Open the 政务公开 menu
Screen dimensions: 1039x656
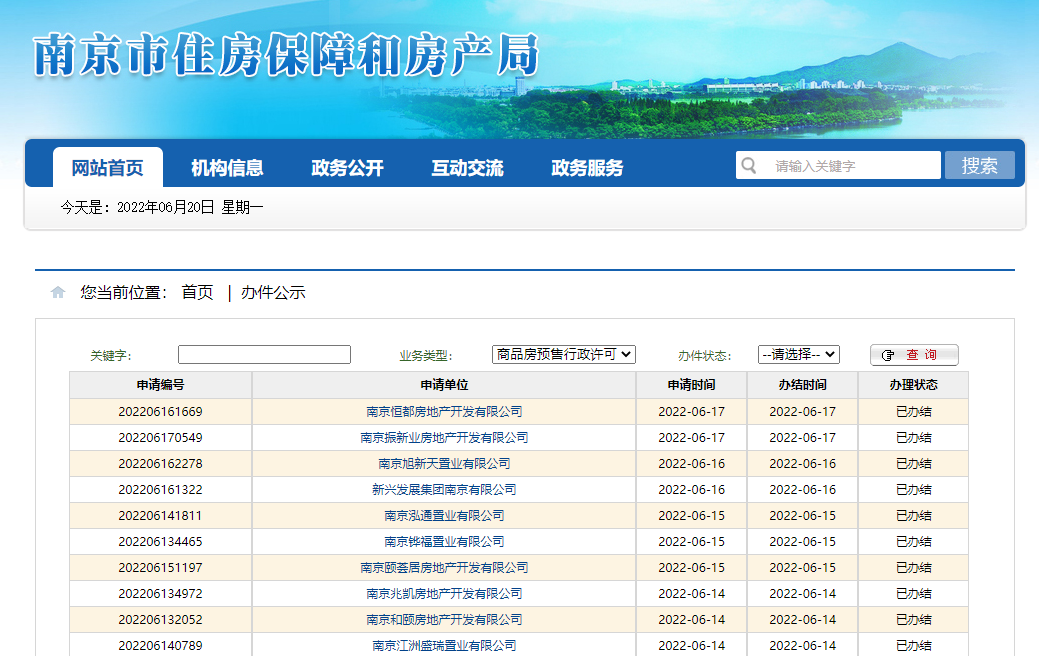click(x=347, y=168)
